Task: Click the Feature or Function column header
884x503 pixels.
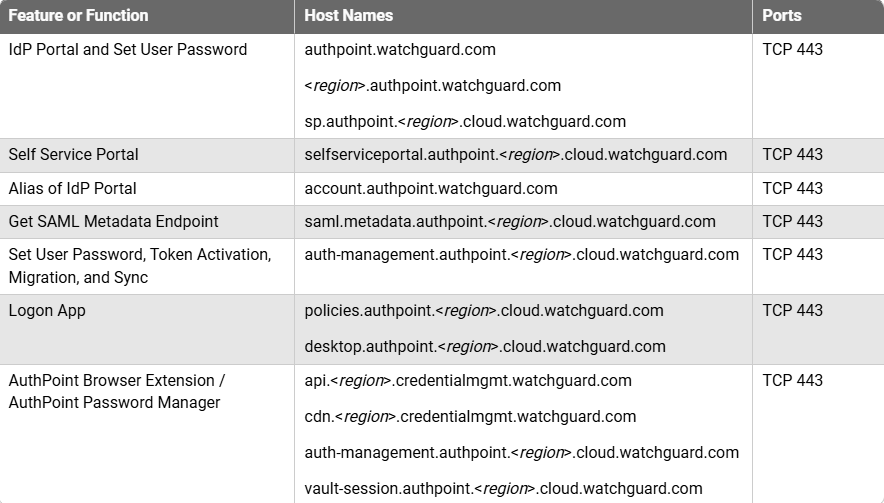Action: tap(78, 16)
